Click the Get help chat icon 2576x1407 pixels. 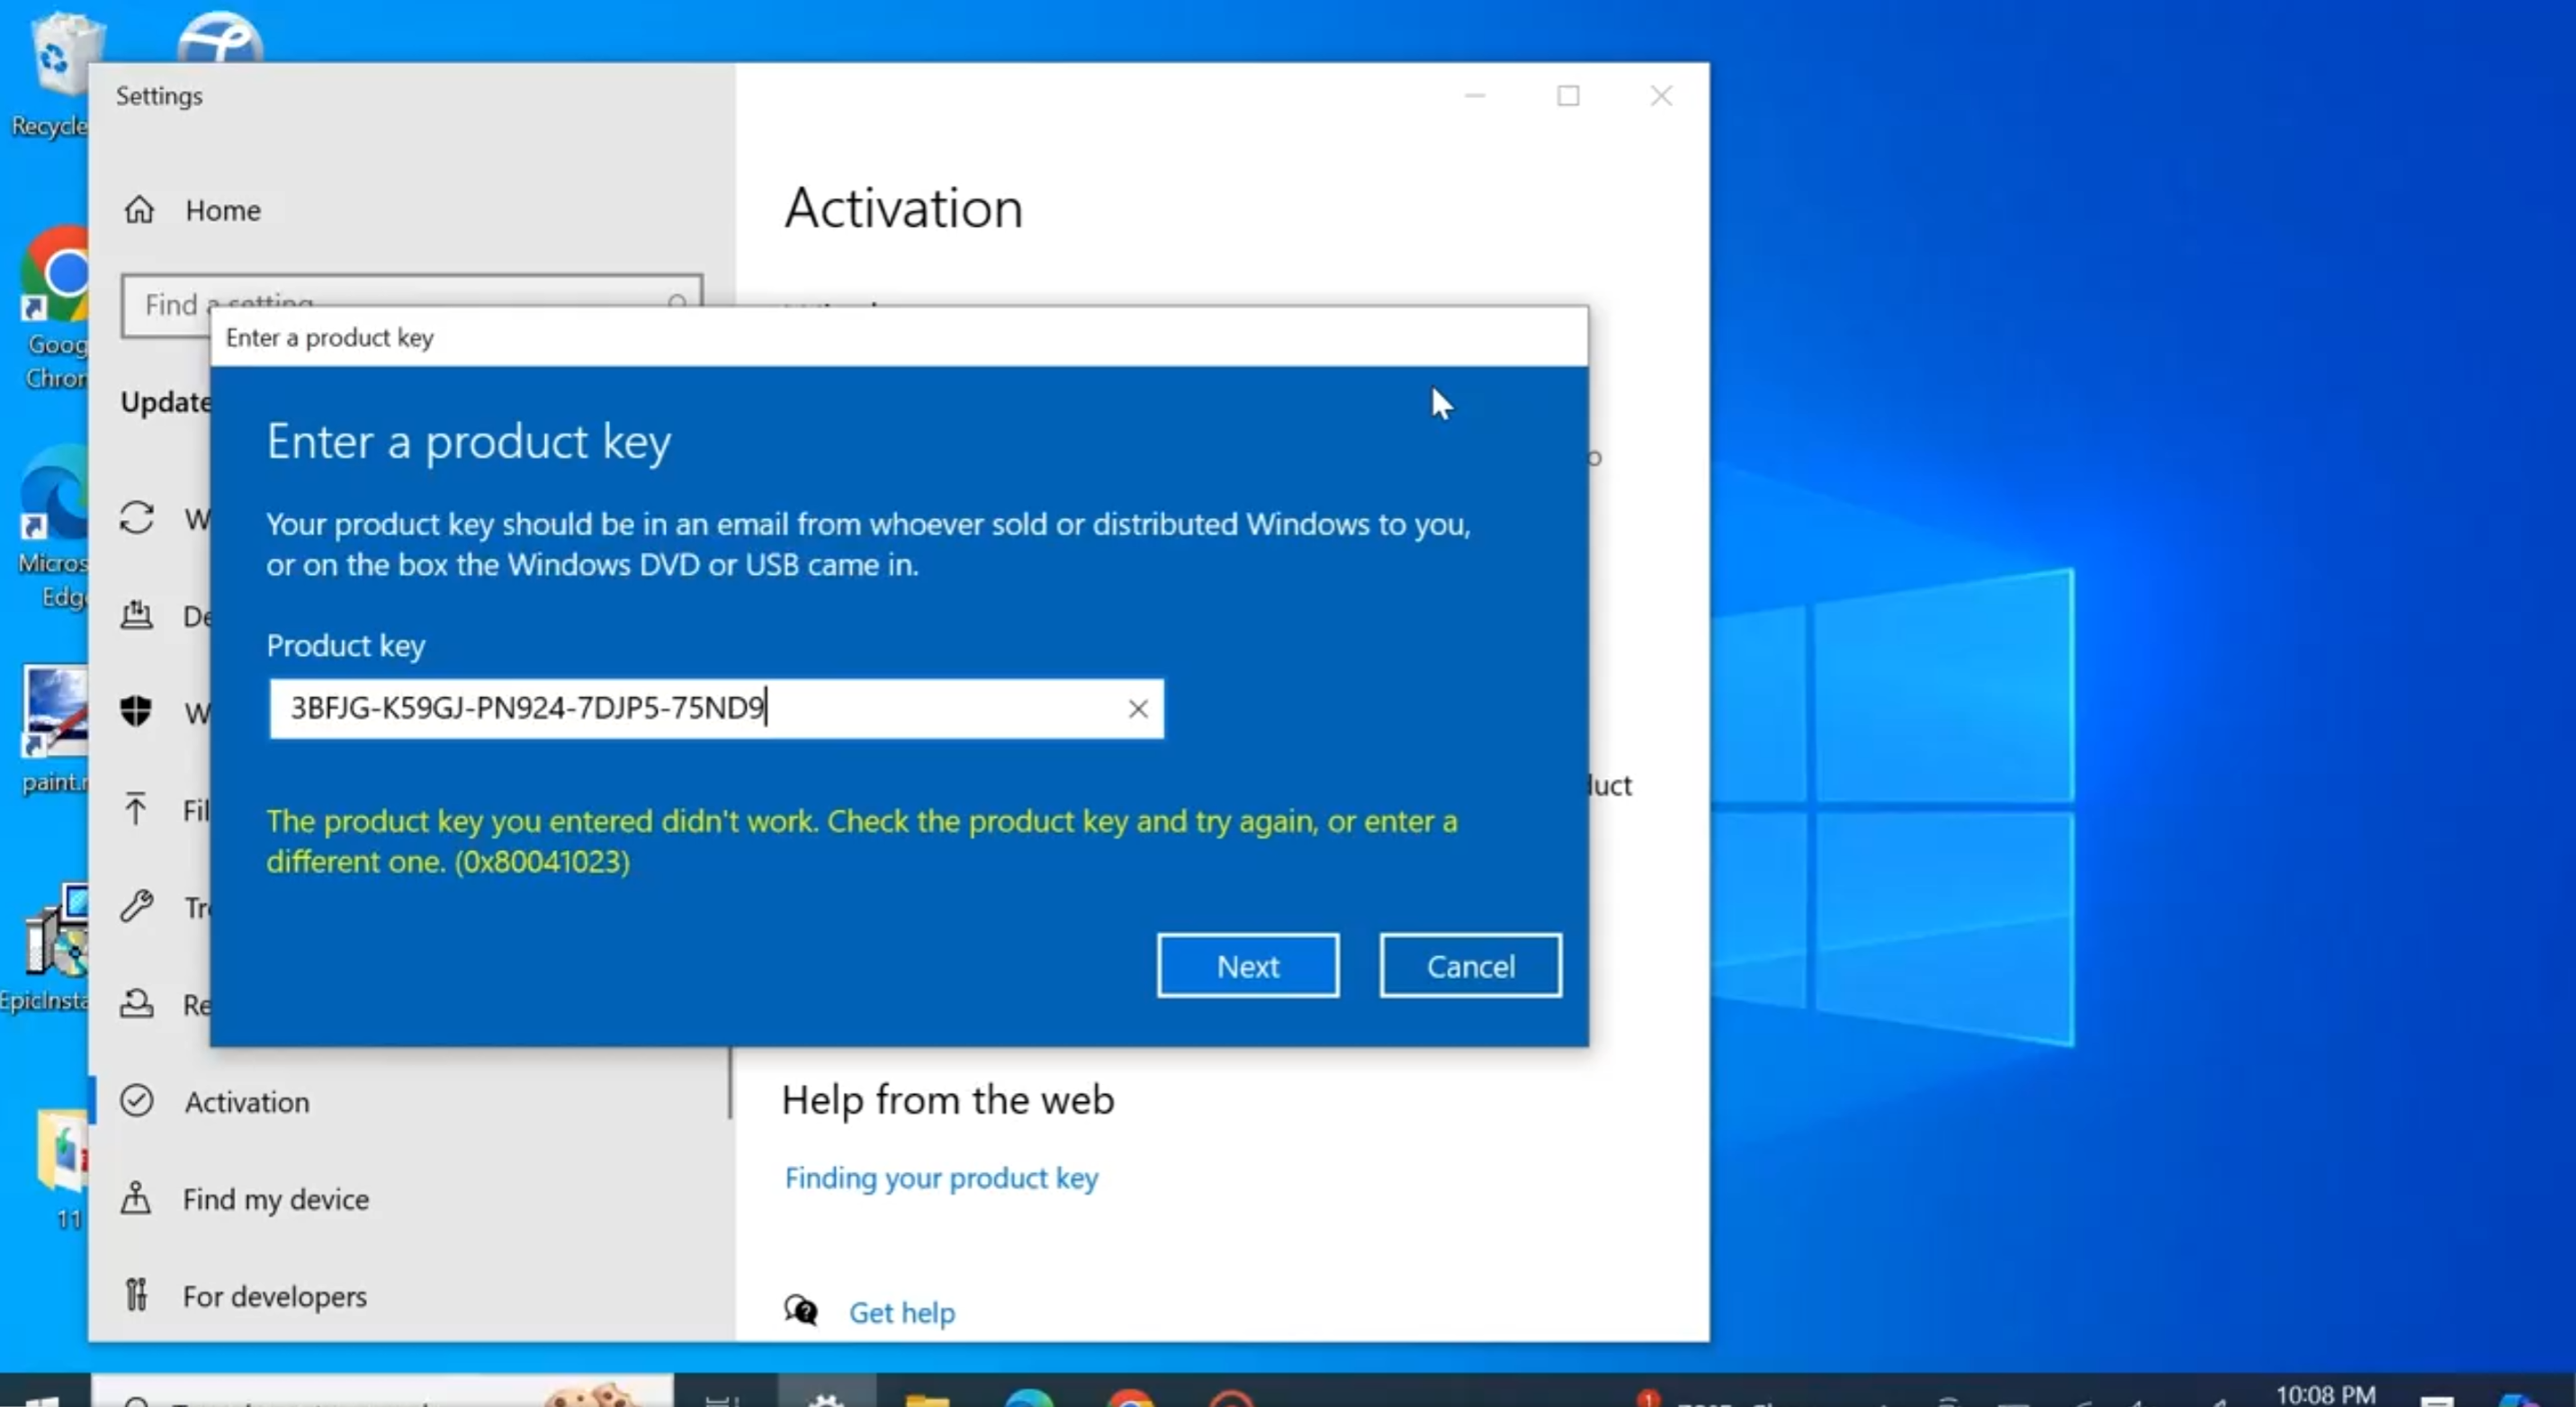(x=801, y=1309)
